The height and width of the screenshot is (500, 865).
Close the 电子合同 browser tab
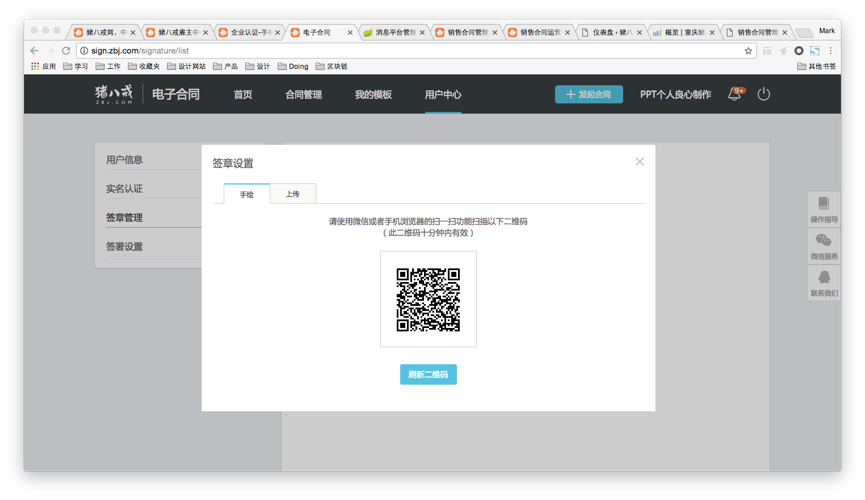click(x=350, y=33)
